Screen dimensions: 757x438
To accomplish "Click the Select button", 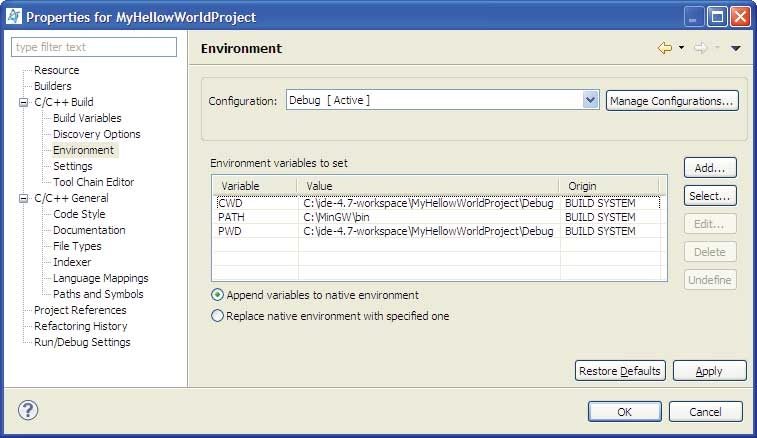I will pyautogui.click(x=710, y=196).
